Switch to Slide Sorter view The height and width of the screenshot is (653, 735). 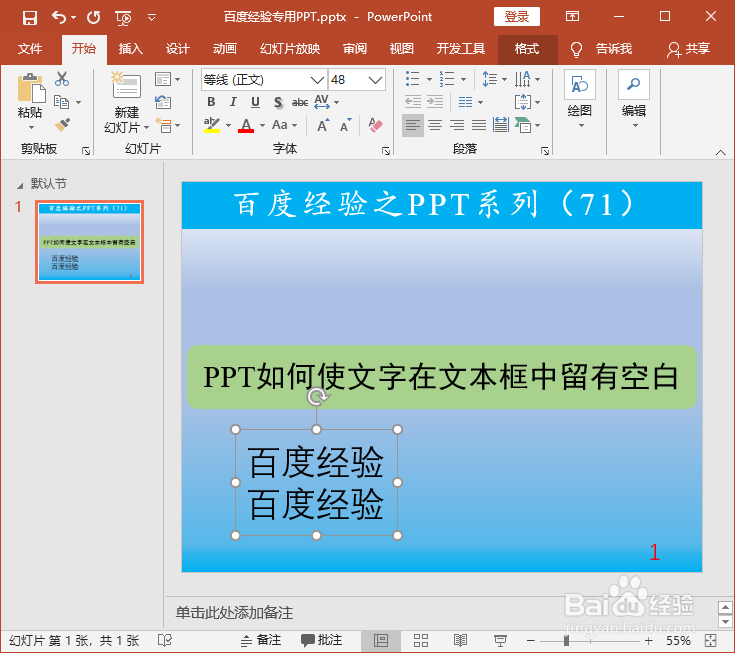click(420, 640)
